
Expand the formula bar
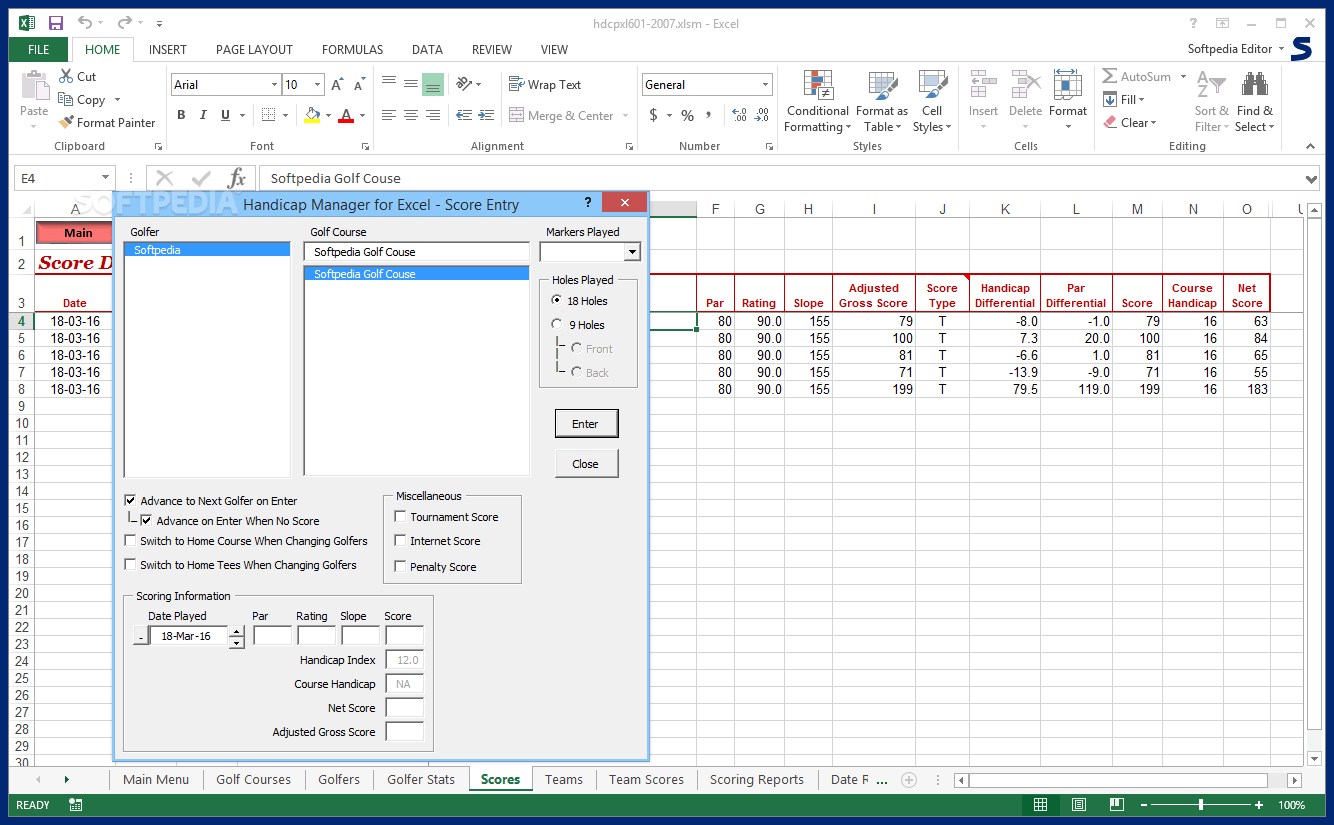1312,179
